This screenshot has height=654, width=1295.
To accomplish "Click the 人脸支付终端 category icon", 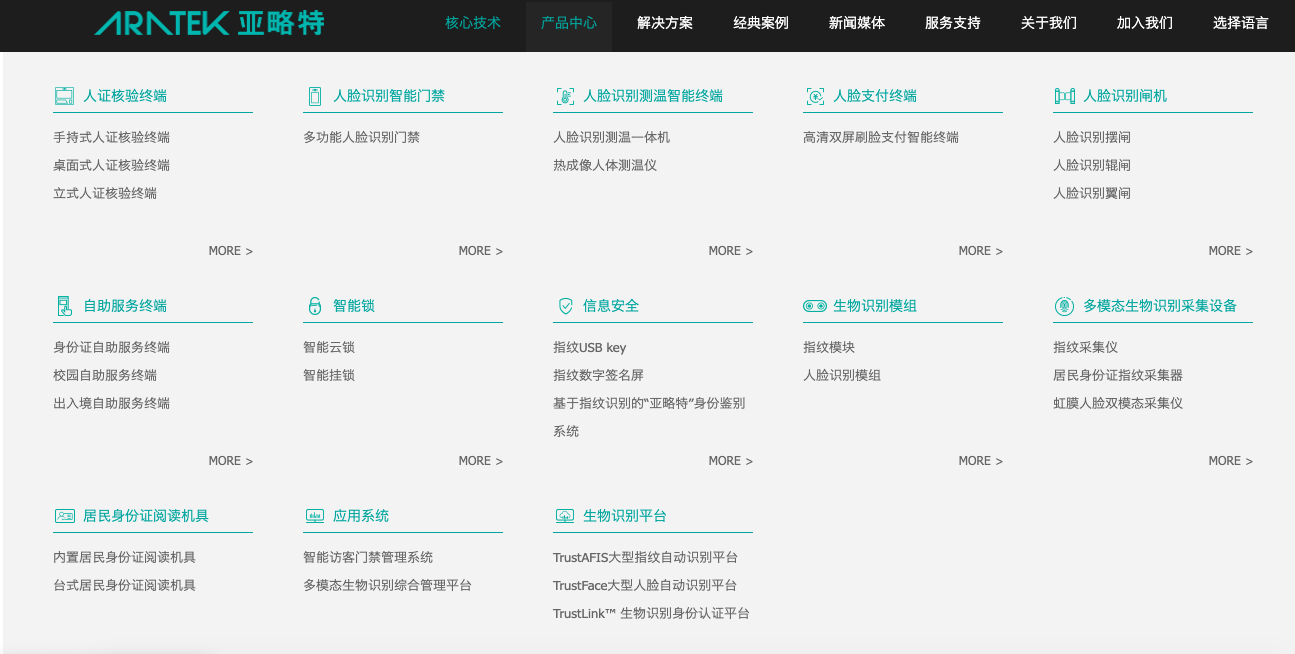I will (x=814, y=96).
